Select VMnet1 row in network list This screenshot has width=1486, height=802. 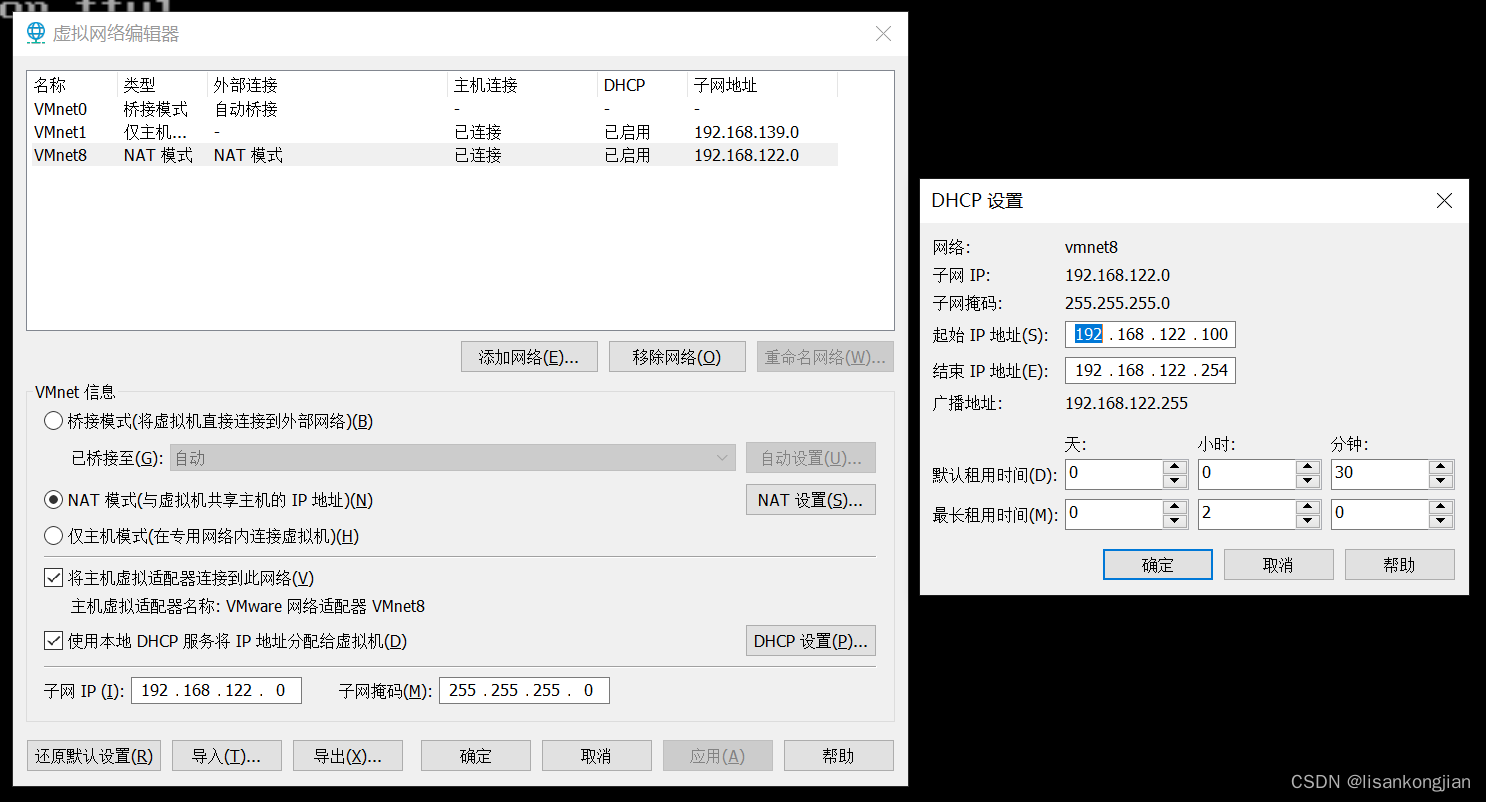(432, 132)
